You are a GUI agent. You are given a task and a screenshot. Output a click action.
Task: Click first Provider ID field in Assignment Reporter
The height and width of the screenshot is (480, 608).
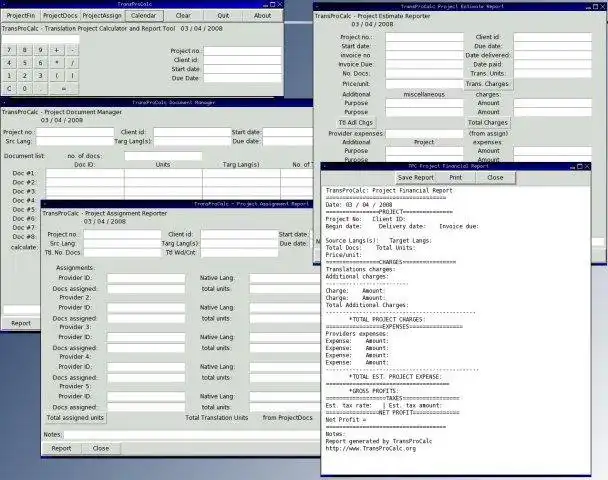[x=146, y=278]
